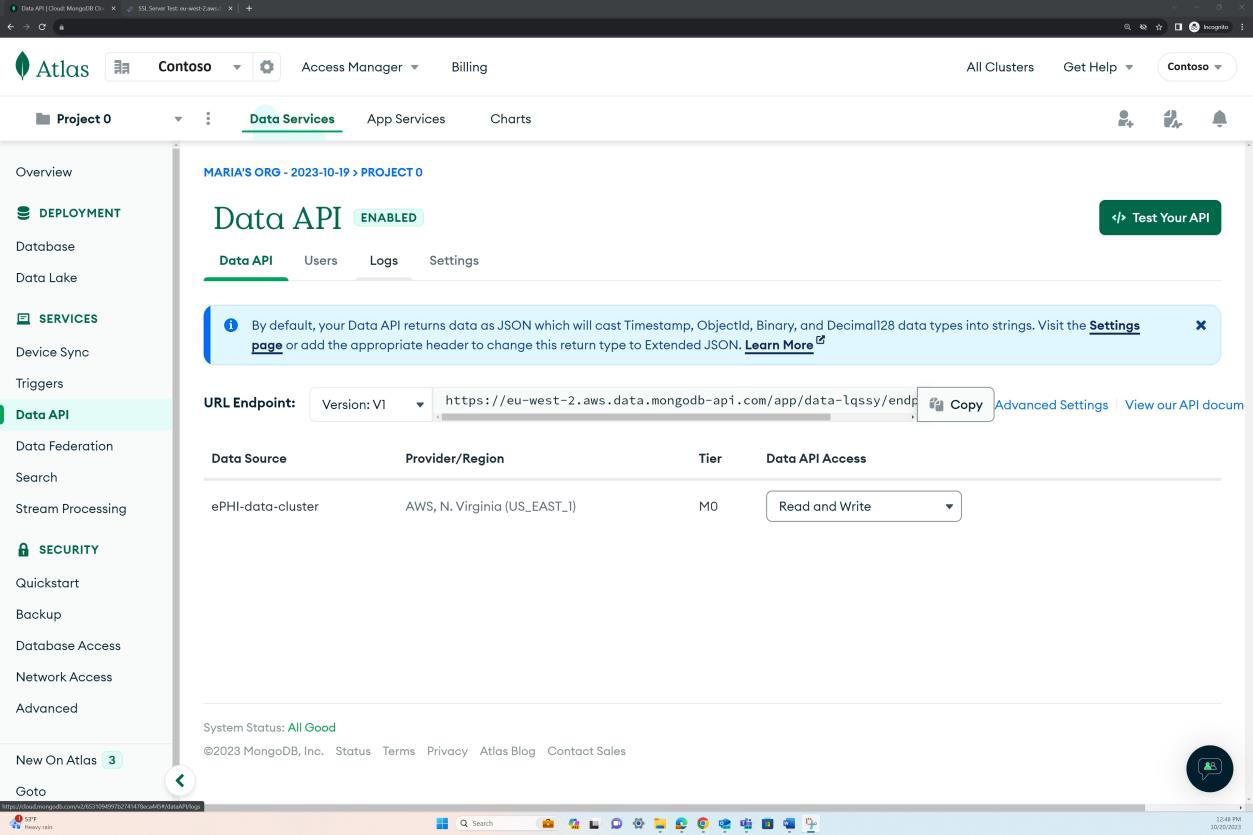The image size is (1253, 835).
Task: Open Advanced Settings link
Action: coord(1051,404)
